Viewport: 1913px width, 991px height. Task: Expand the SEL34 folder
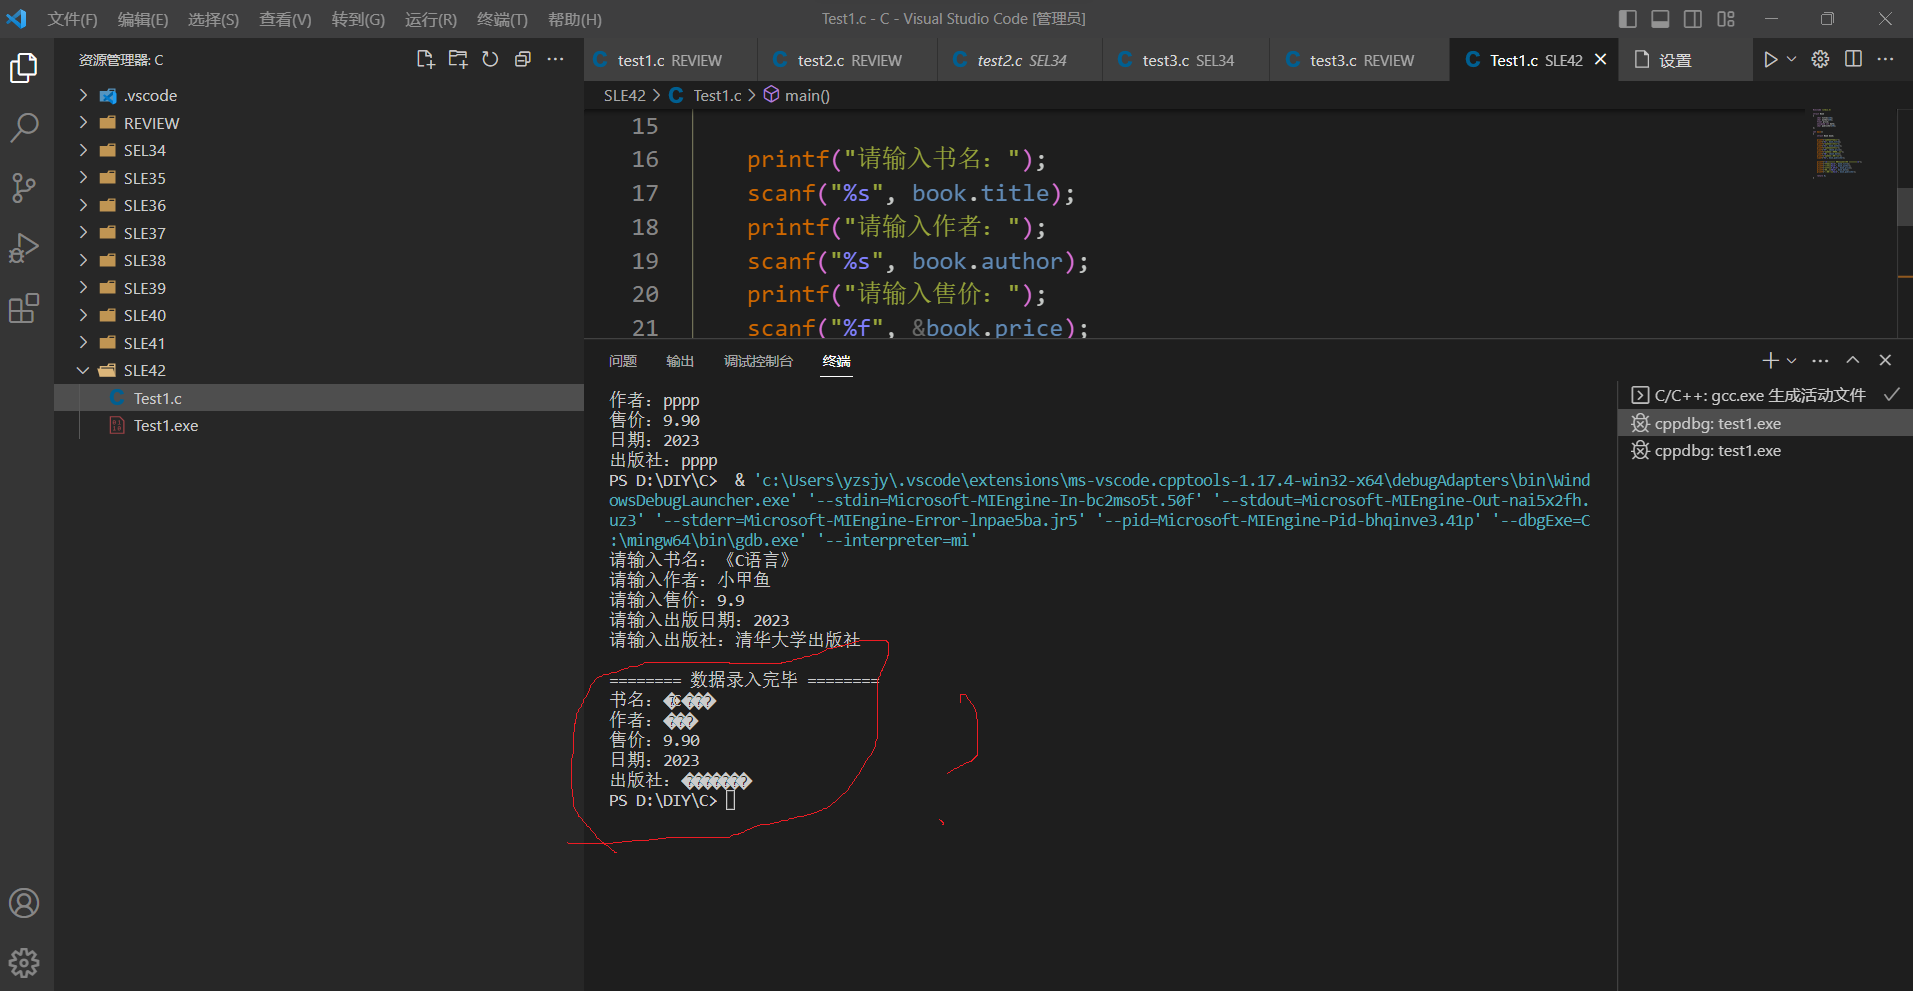tap(83, 150)
